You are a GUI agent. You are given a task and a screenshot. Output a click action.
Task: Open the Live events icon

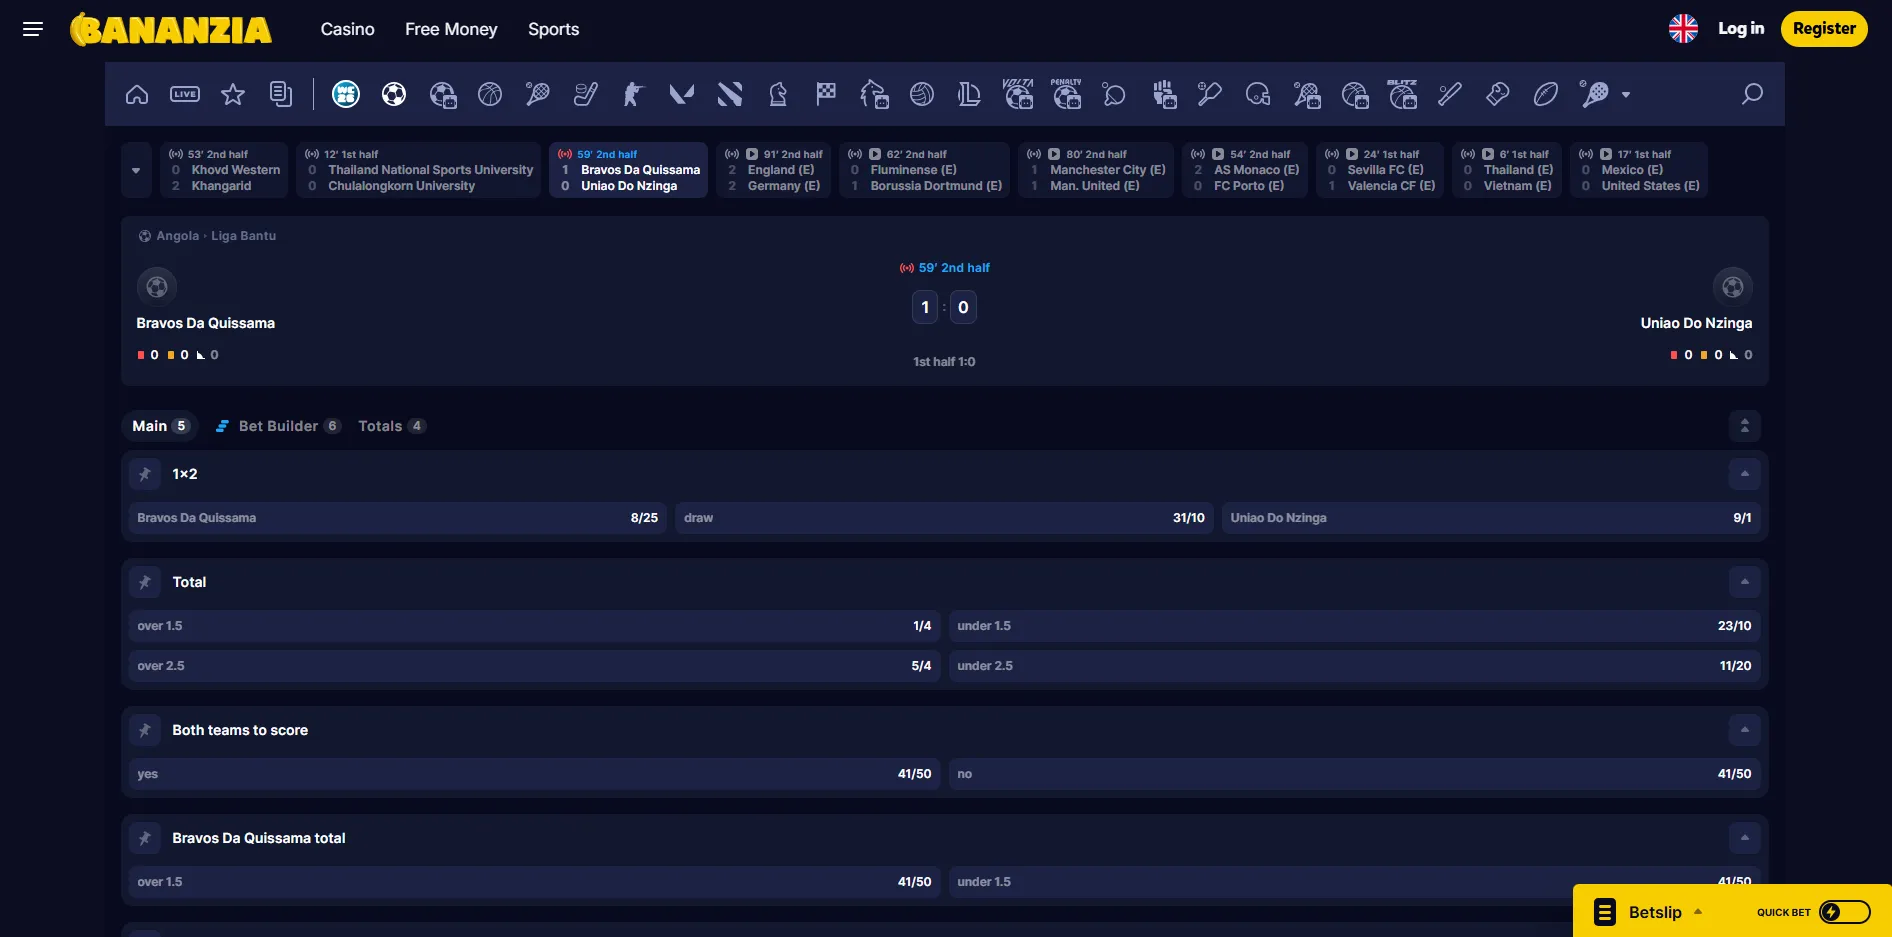click(185, 94)
